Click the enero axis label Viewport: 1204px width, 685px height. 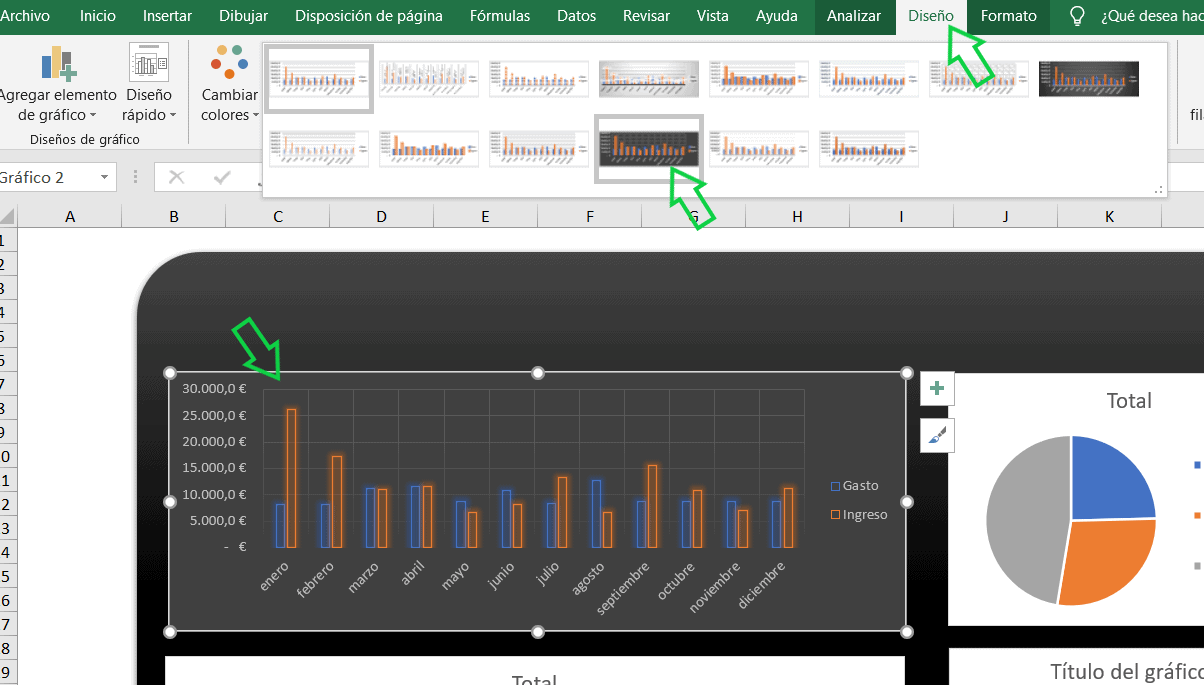pos(274,576)
